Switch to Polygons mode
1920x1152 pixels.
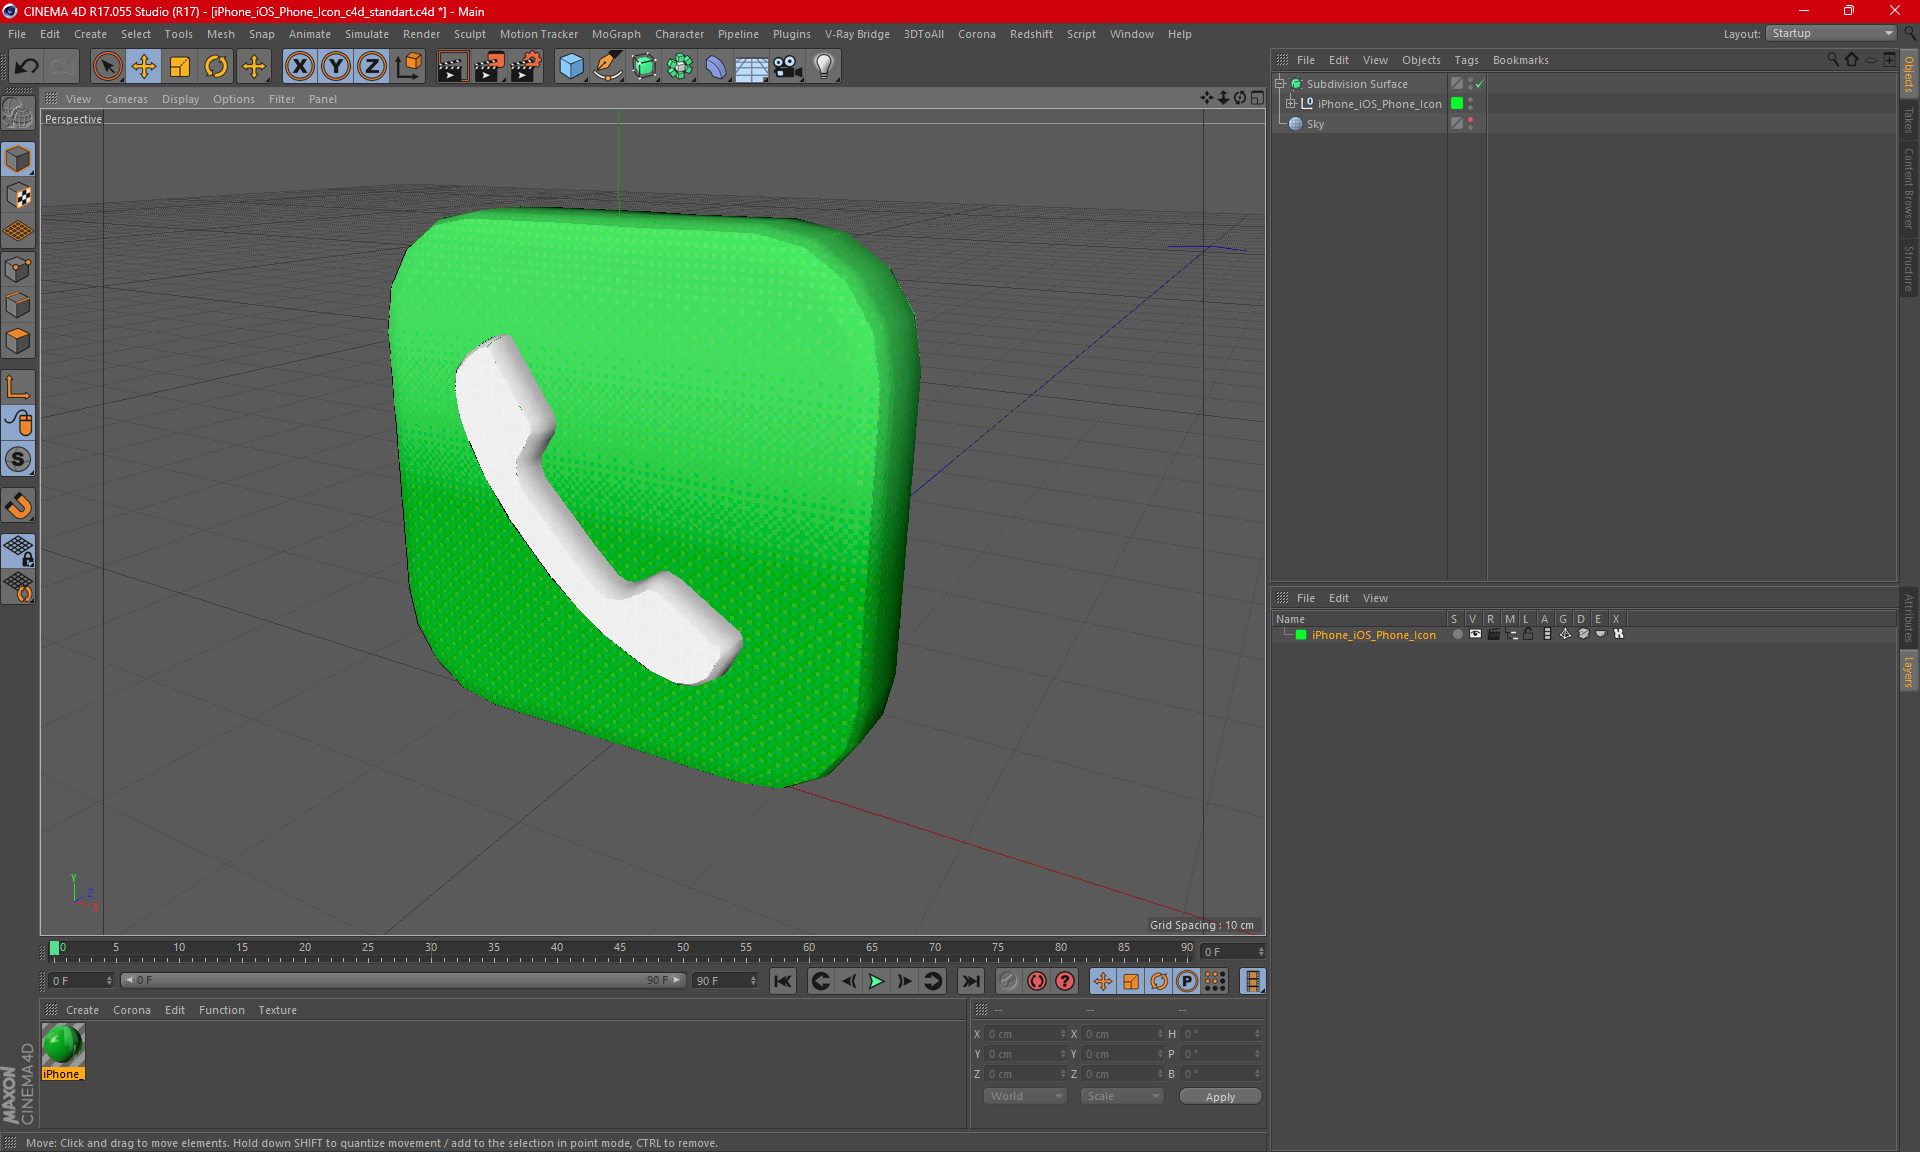(18, 341)
